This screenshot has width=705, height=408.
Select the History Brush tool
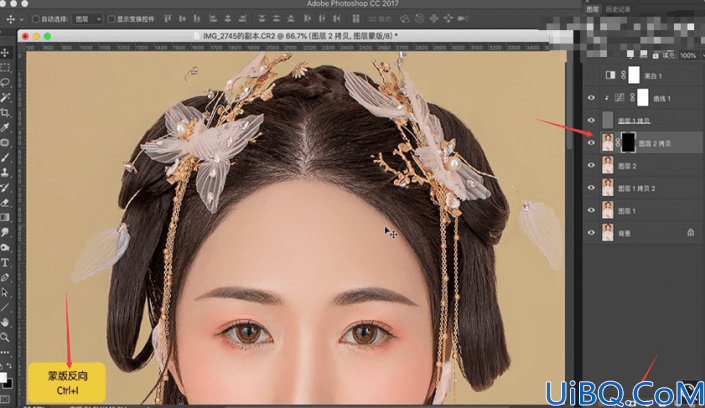5,188
